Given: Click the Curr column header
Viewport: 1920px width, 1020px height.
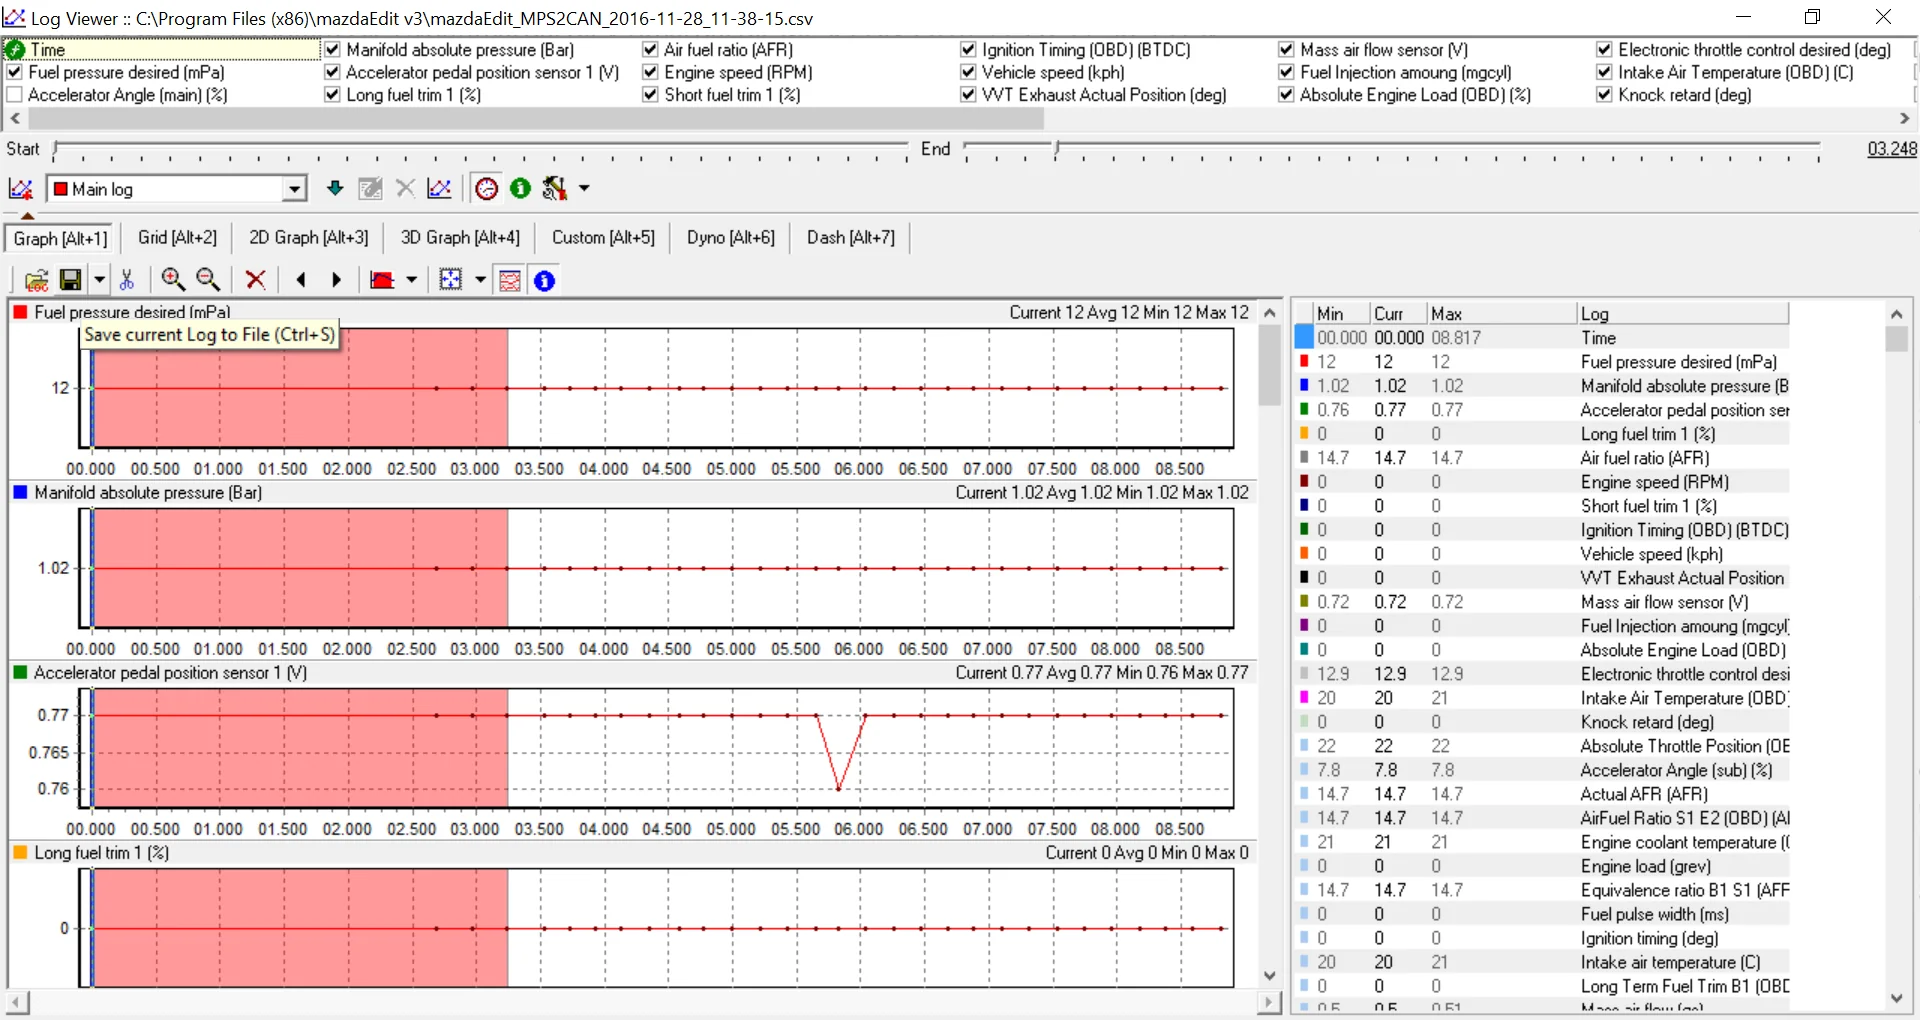Looking at the screenshot, I should tap(1398, 313).
